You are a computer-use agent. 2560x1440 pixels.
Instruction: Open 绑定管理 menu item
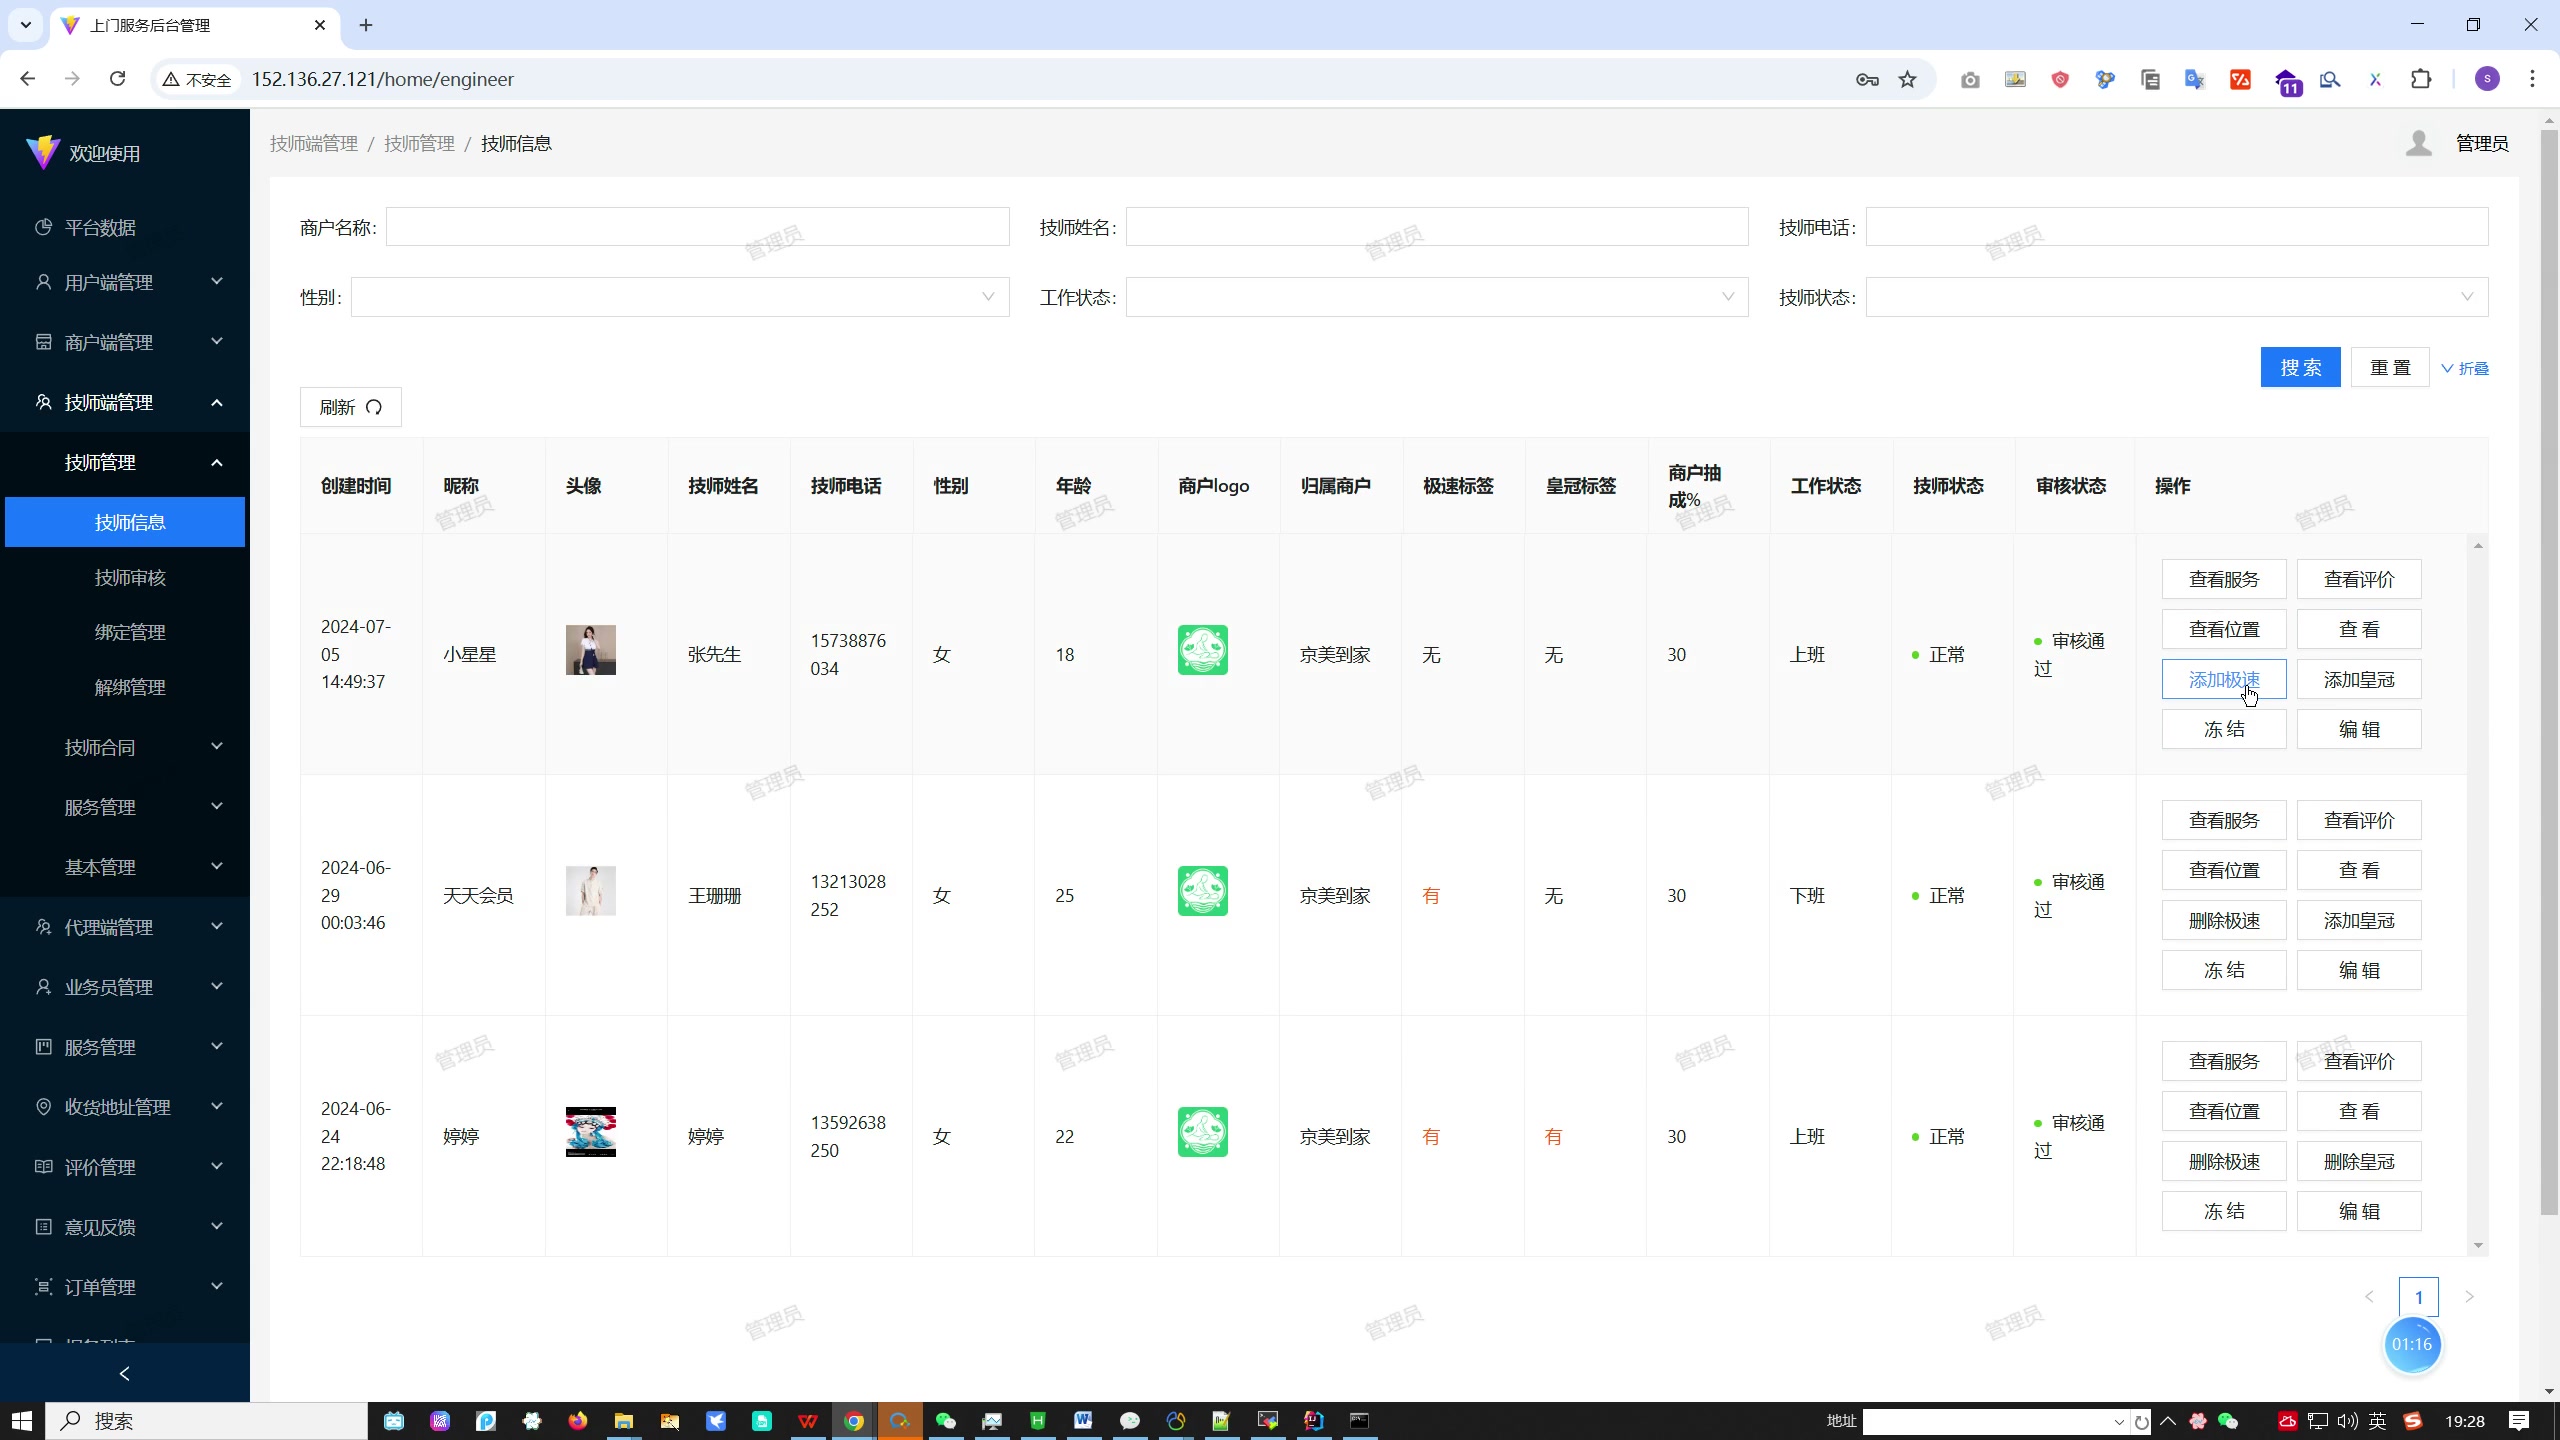pyautogui.click(x=130, y=632)
